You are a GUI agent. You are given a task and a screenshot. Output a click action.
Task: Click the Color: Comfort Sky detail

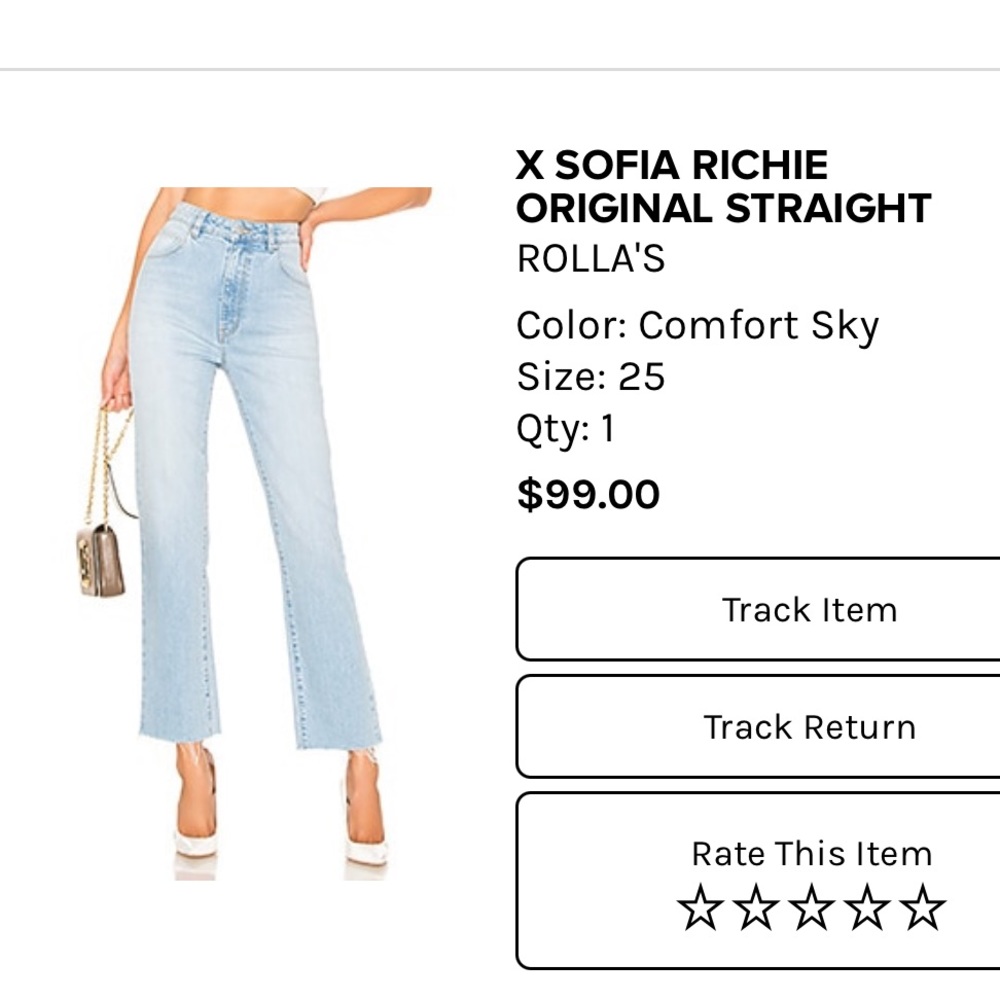coord(697,323)
